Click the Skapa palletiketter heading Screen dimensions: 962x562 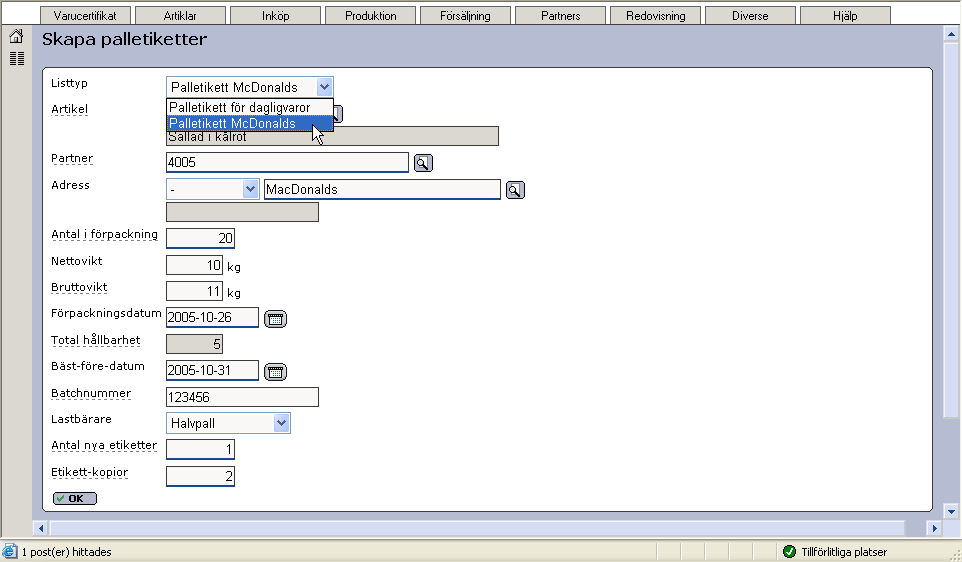(x=125, y=40)
